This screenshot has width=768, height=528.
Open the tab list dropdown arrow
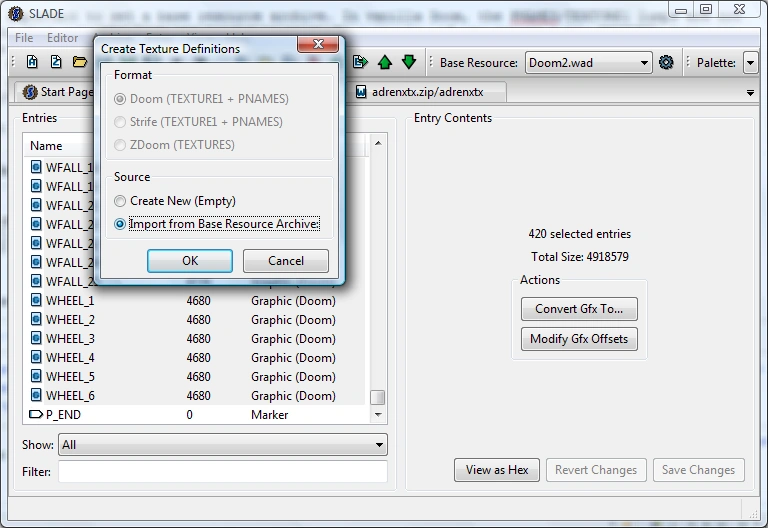750,93
